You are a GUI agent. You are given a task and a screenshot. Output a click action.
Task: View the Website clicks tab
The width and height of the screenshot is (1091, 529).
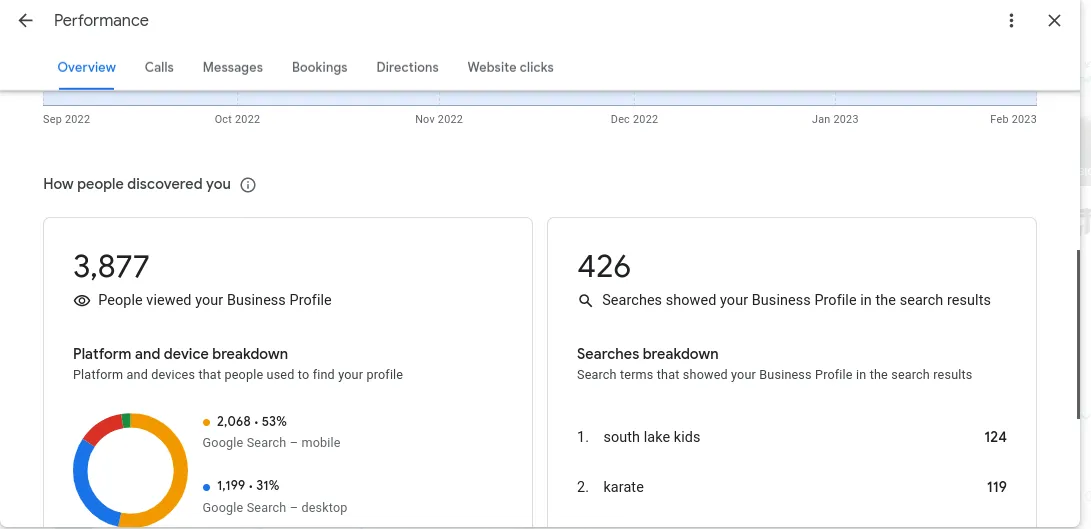(510, 67)
